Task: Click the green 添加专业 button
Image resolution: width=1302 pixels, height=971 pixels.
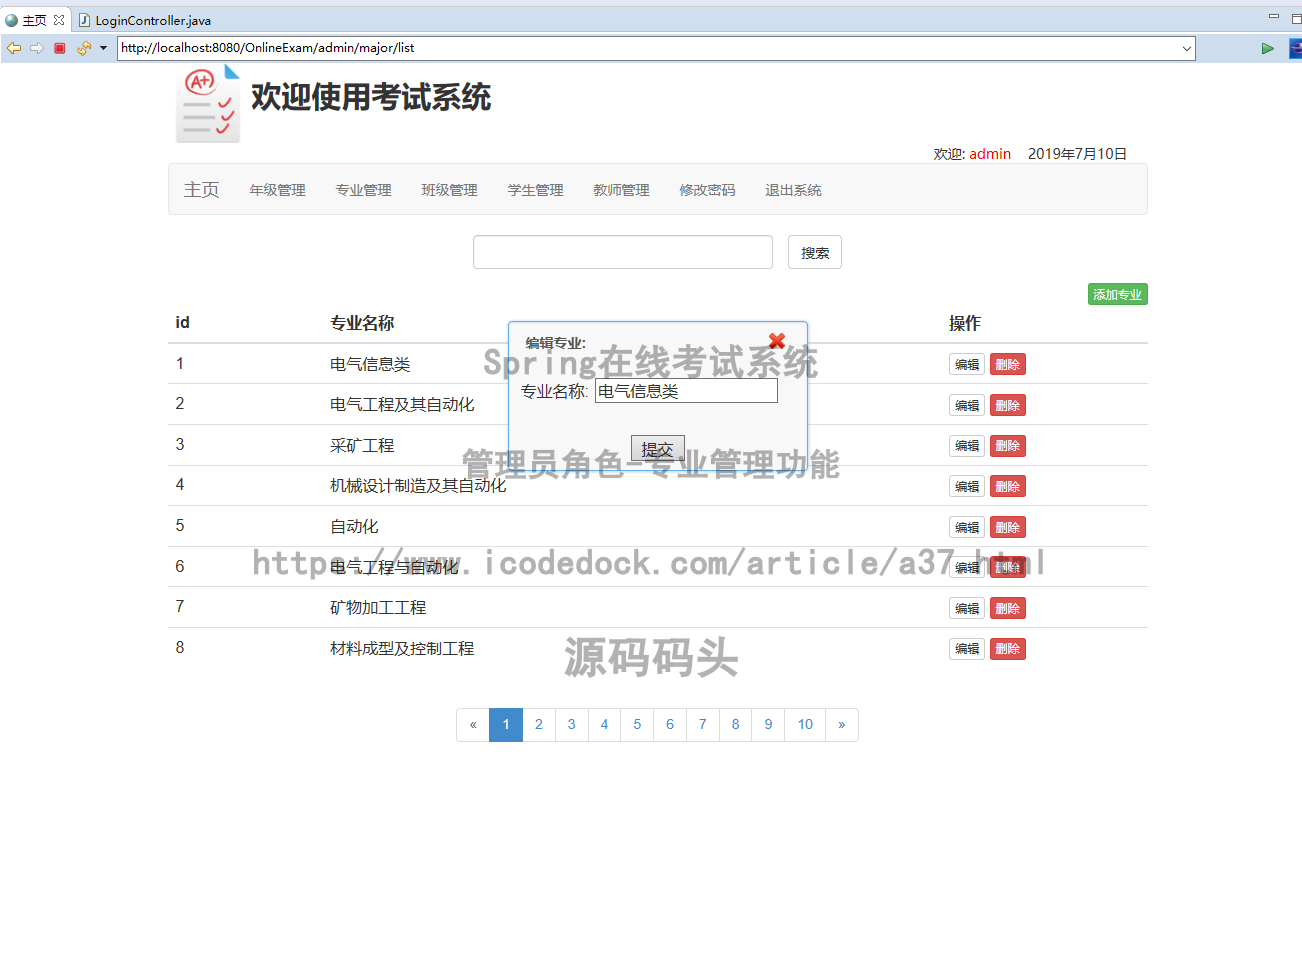Action: pos(1117,295)
